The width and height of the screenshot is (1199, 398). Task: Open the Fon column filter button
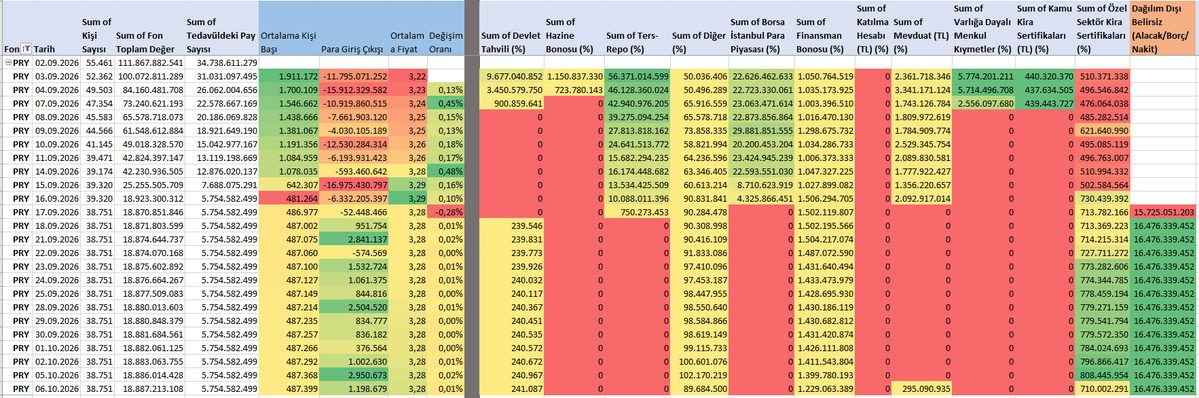click(27, 50)
